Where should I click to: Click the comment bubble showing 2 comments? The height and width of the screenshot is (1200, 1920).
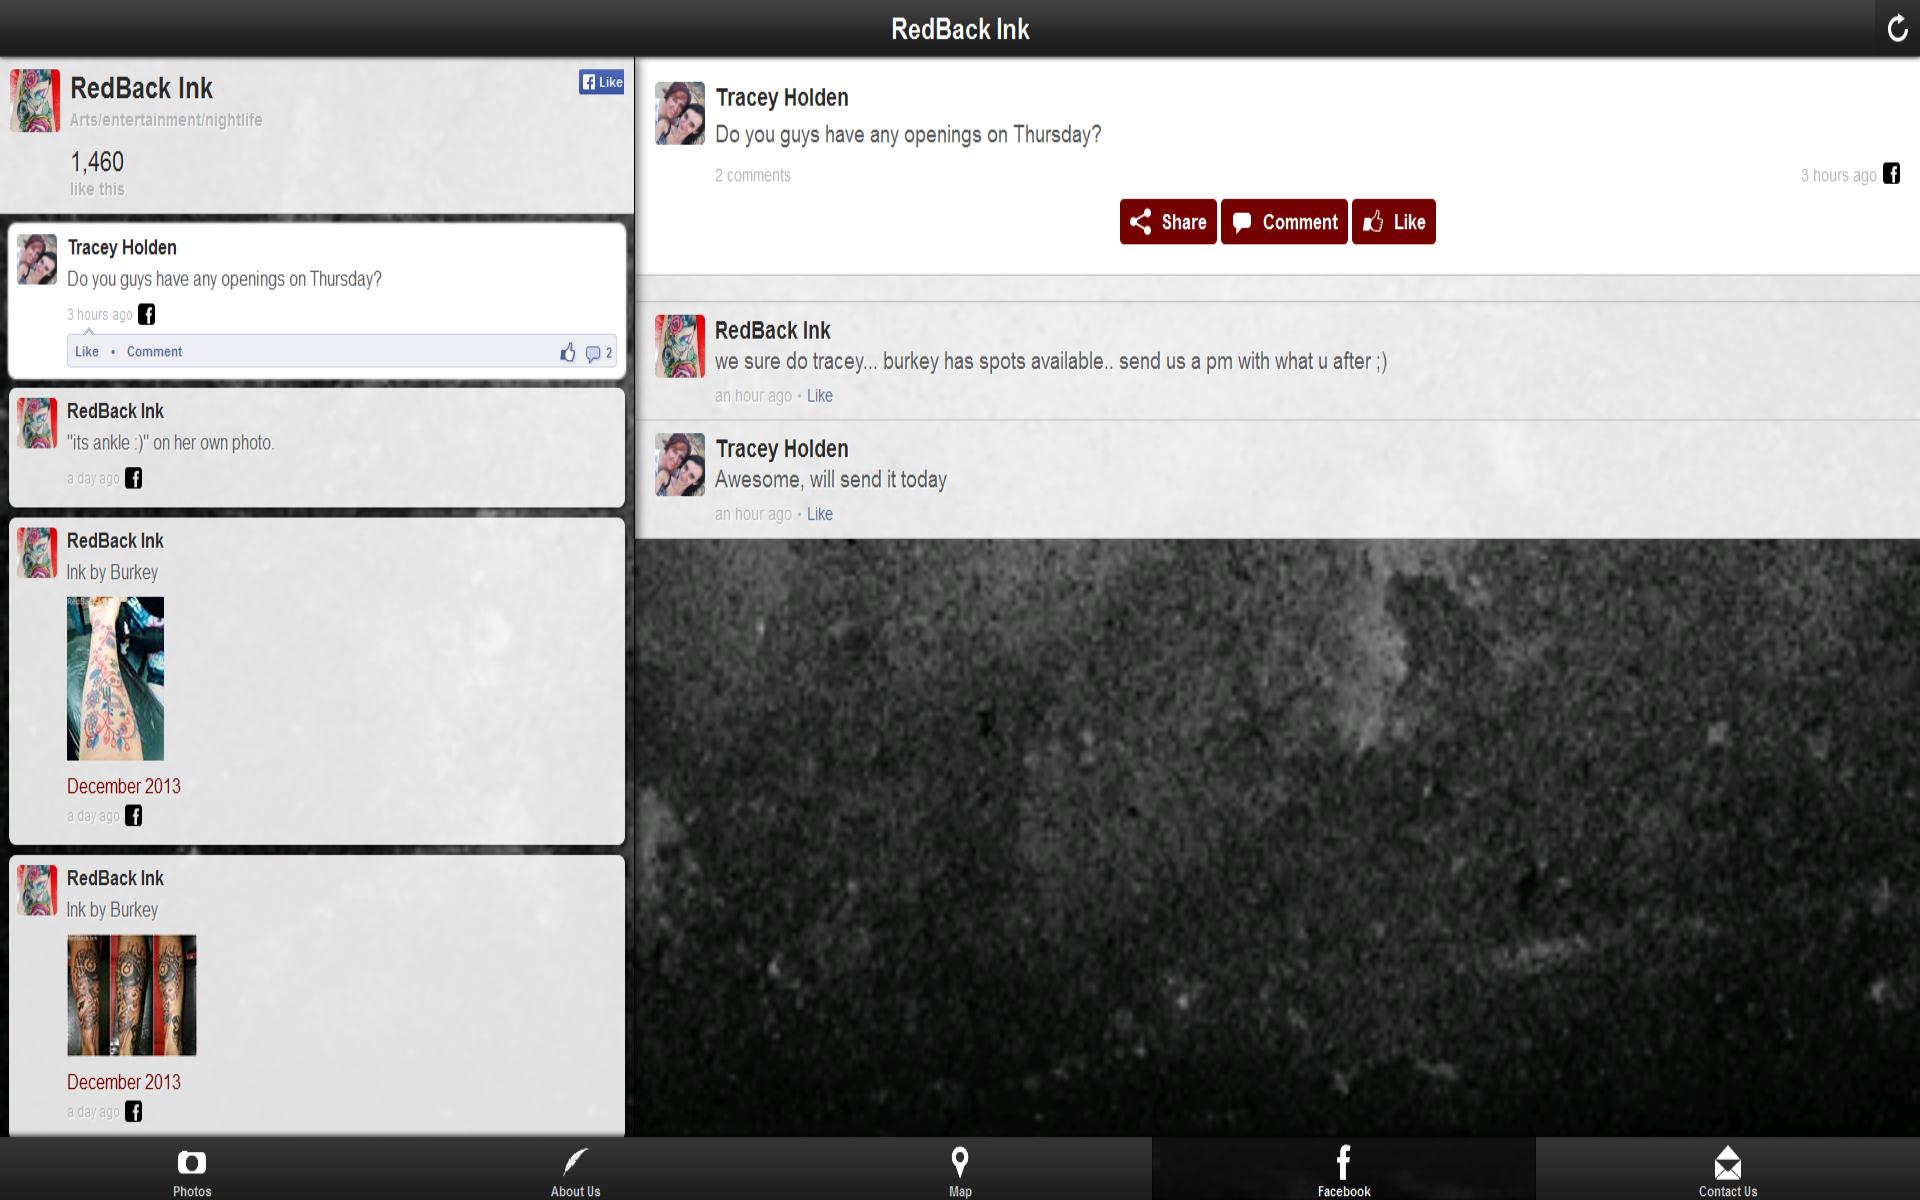tap(597, 353)
